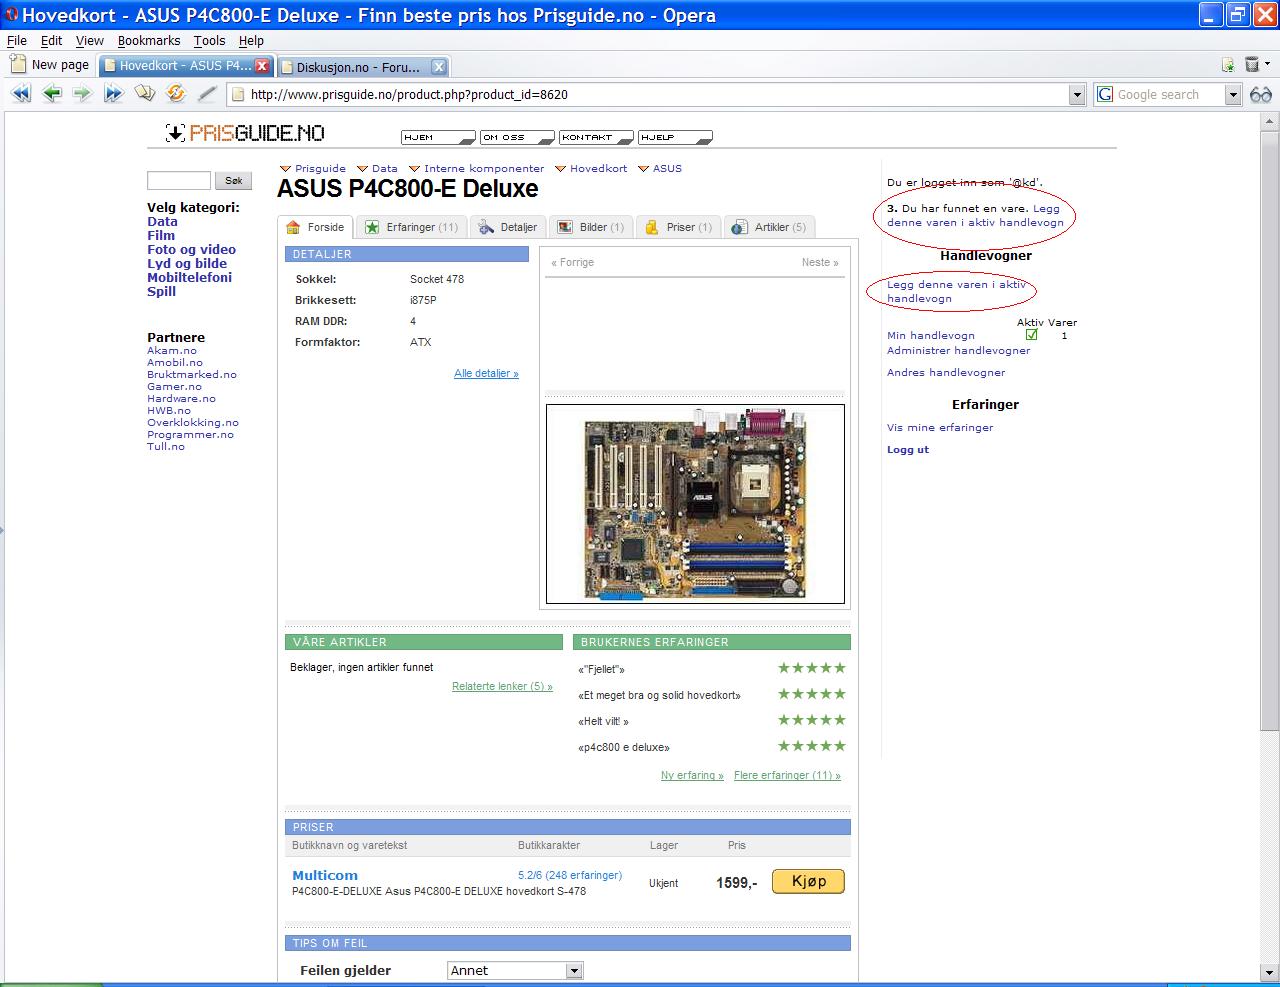This screenshot has width=1280, height=987.
Task: Click the Forside tab house icon
Action: click(293, 227)
